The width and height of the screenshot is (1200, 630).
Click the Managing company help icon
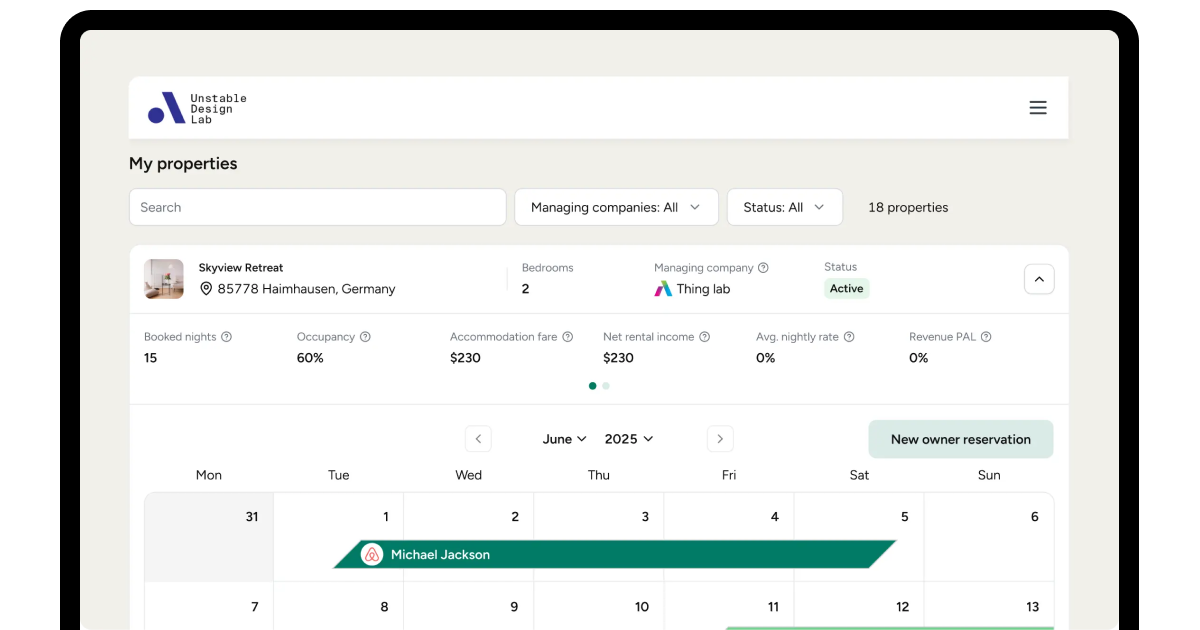pos(763,268)
